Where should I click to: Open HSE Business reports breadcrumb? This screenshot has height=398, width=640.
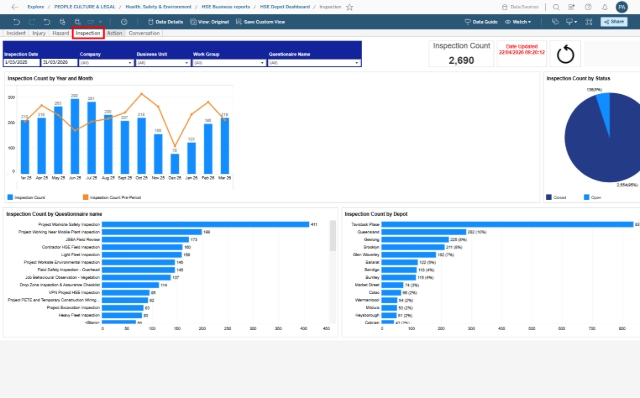pos(226,7)
